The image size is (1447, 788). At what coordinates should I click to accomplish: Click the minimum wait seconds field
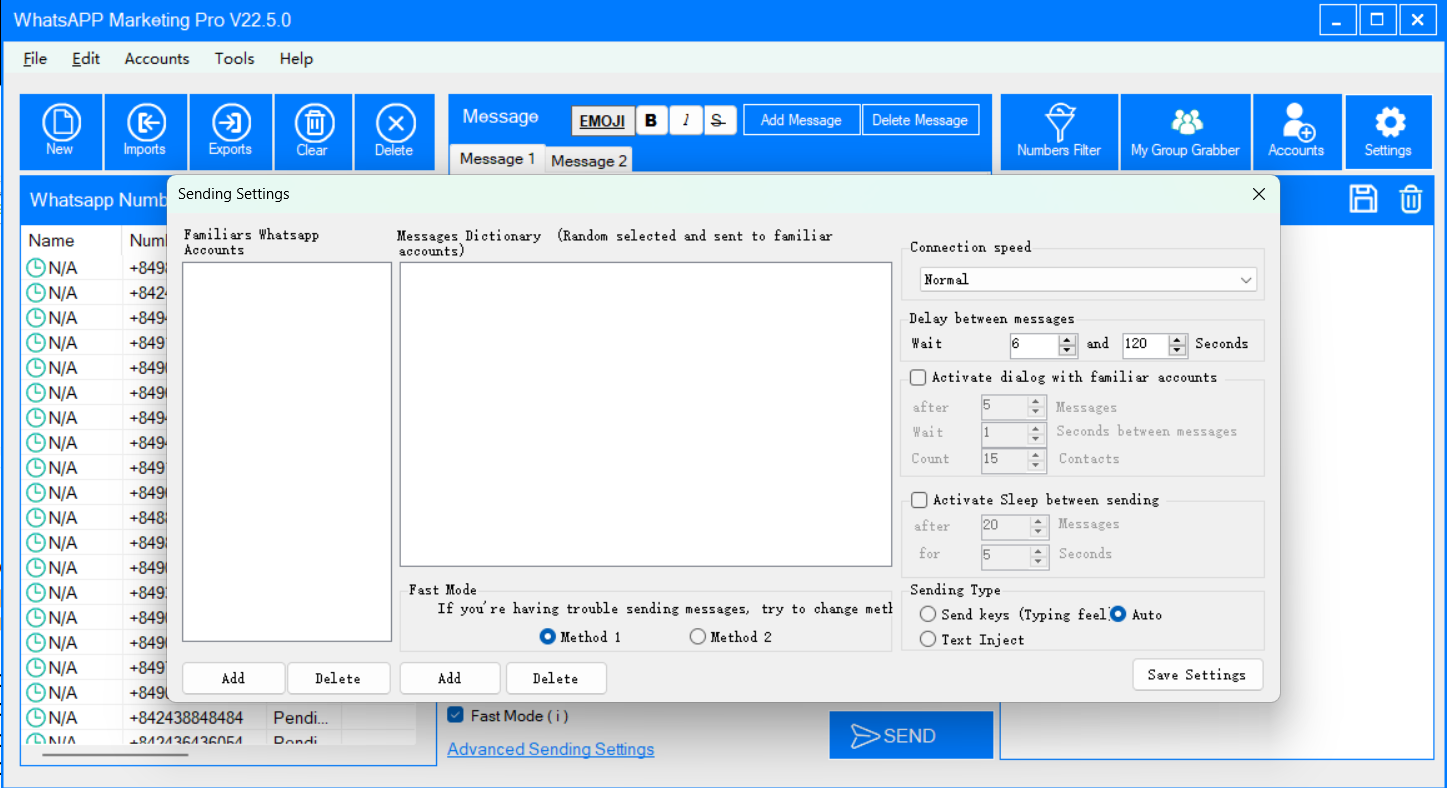[x=1033, y=344]
